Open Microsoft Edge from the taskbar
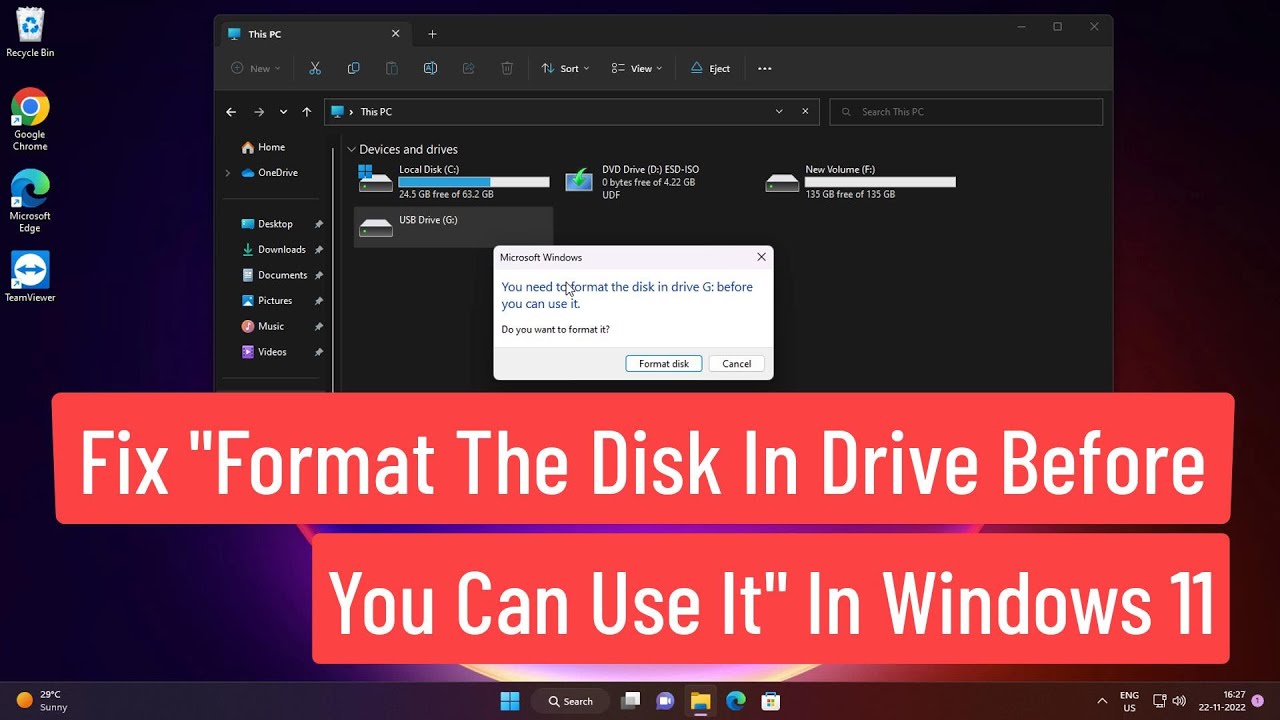Viewport: 1280px width, 720px height. tap(736, 701)
